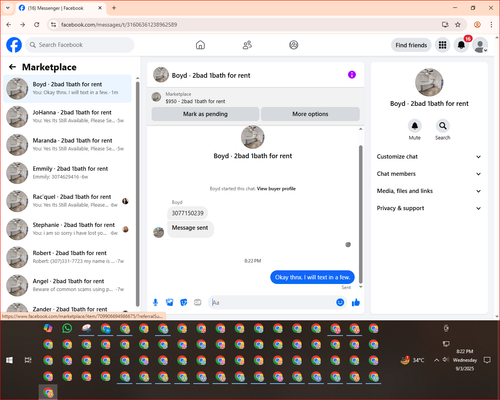The width and height of the screenshot is (500, 400).
Task: Choose a sticker with the sticker icon
Action: coord(184,302)
